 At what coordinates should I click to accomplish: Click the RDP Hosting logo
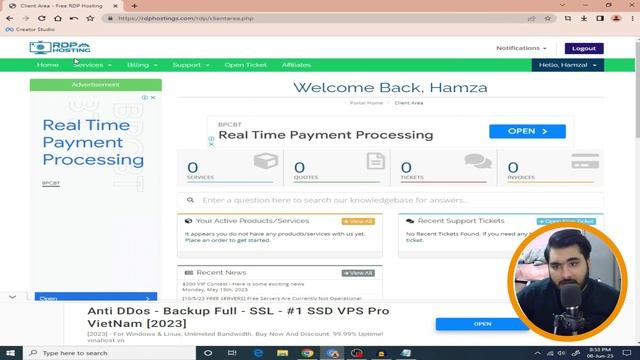tap(60, 47)
